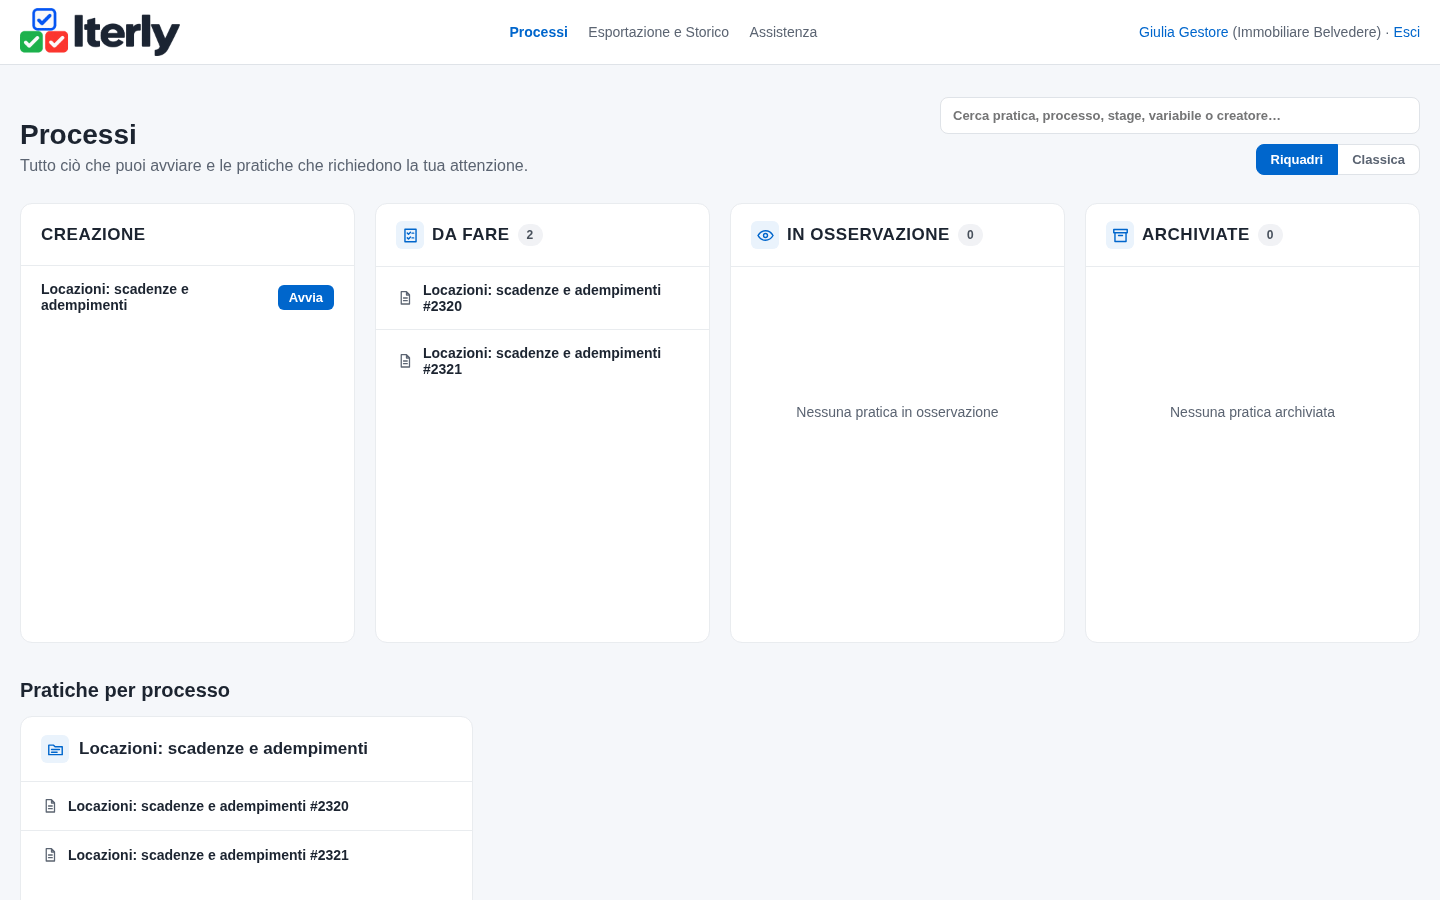Click the In Osservazione column heading
The width and height of the screenshot is (1440, 900).
click(868, 234)
